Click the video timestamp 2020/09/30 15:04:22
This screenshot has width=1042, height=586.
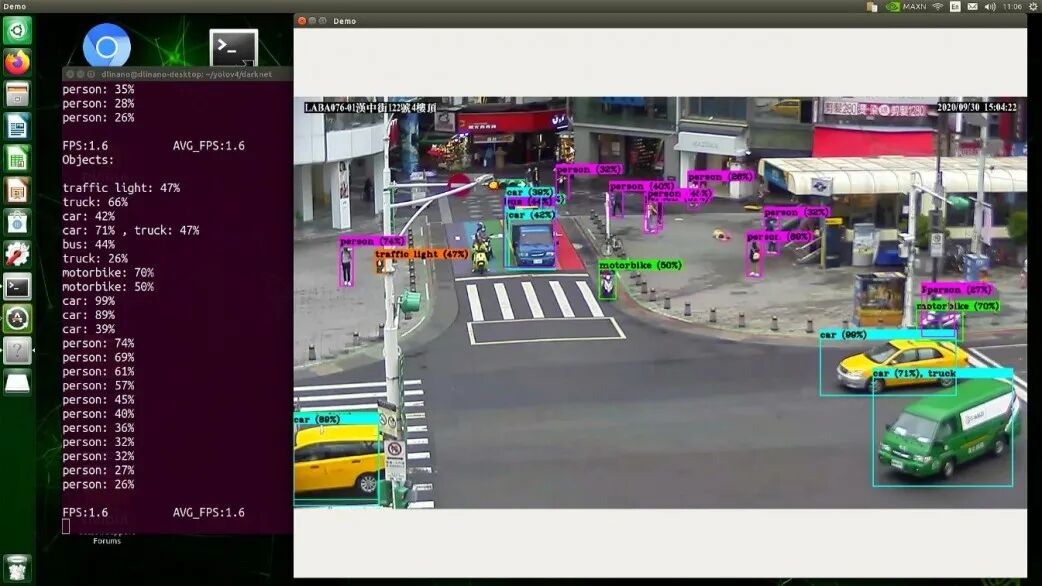click(976, 107)
